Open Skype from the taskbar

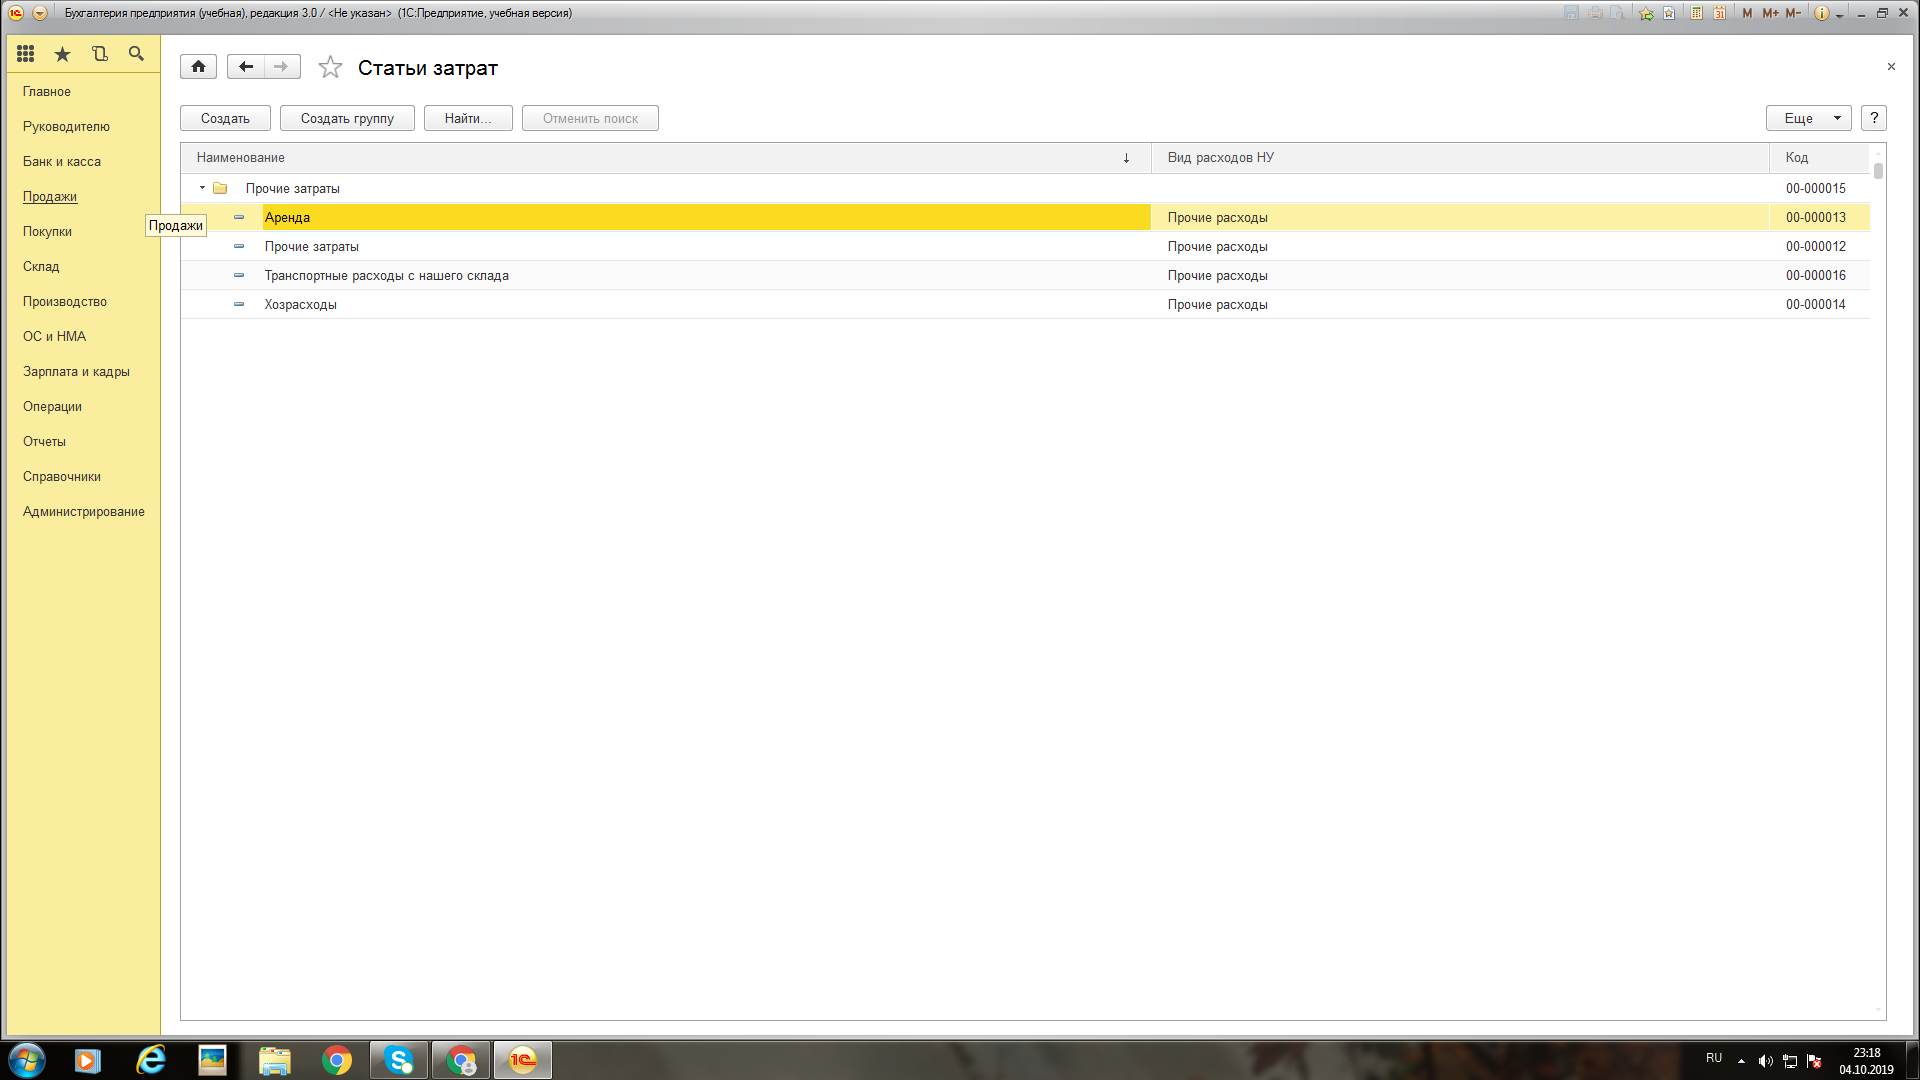pos(399,1060)
